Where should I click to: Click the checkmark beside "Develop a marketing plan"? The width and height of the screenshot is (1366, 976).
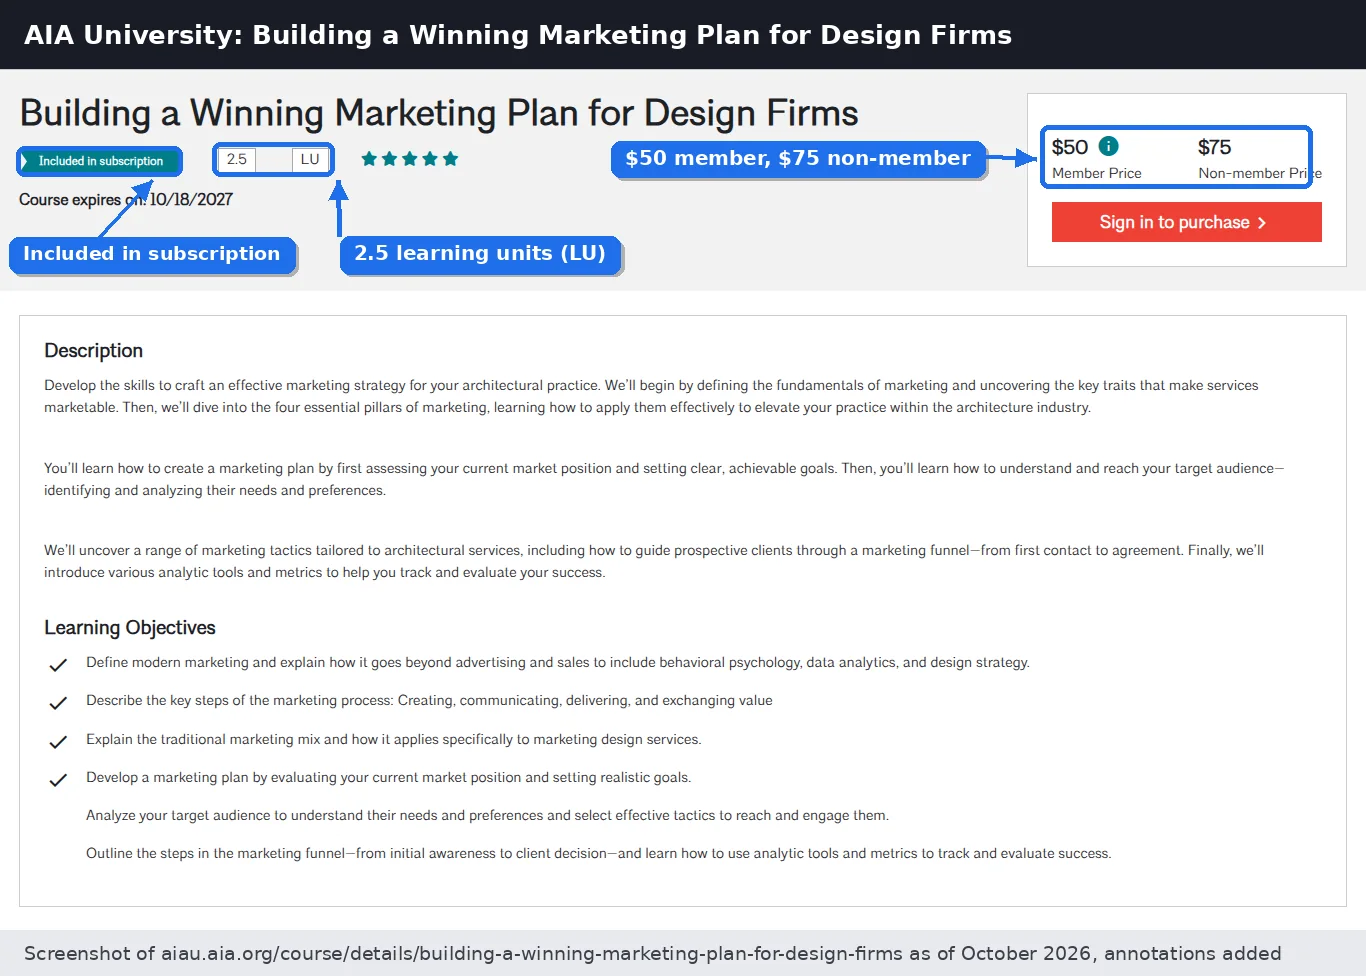58,780
